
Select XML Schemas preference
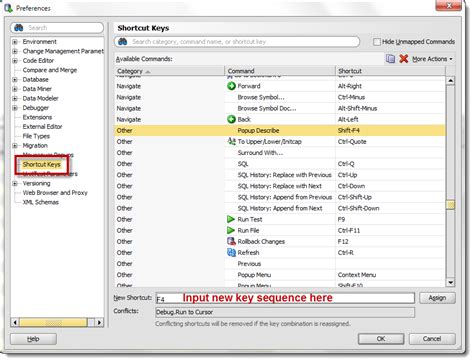pos(40,202)
